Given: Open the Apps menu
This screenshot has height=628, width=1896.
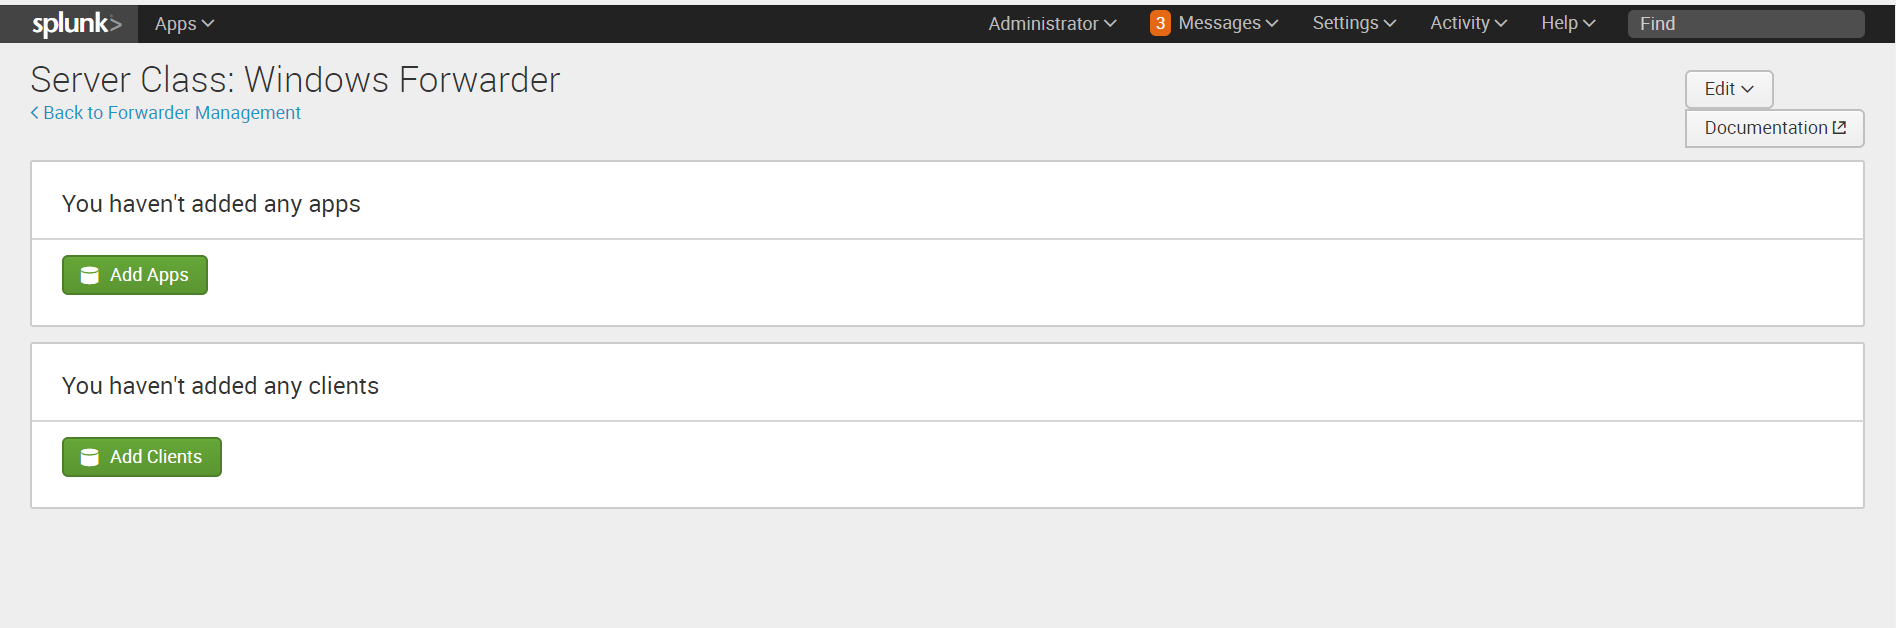Looking at the screenshot, I should click(x=183, y=23).
